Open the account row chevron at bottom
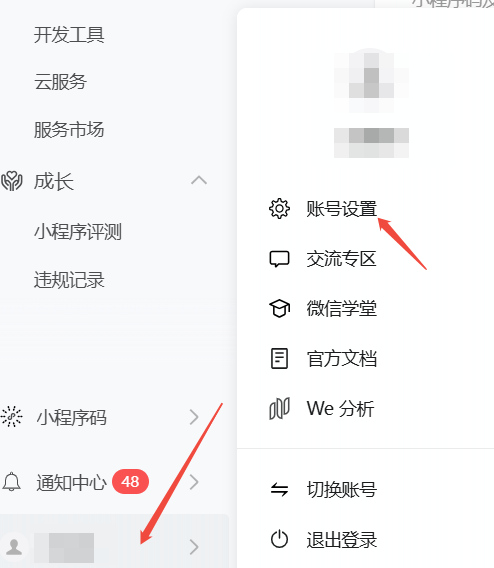 194,547
